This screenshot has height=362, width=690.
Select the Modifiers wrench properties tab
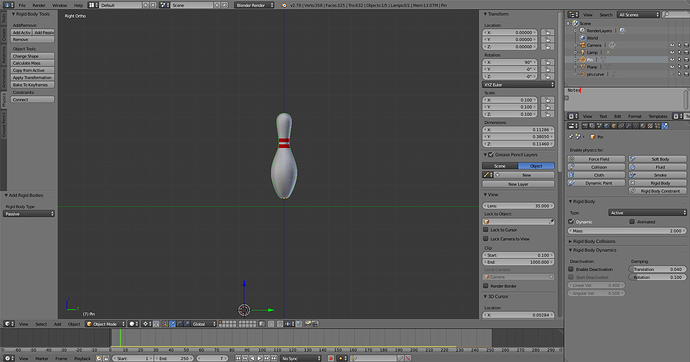click(628, 126)
